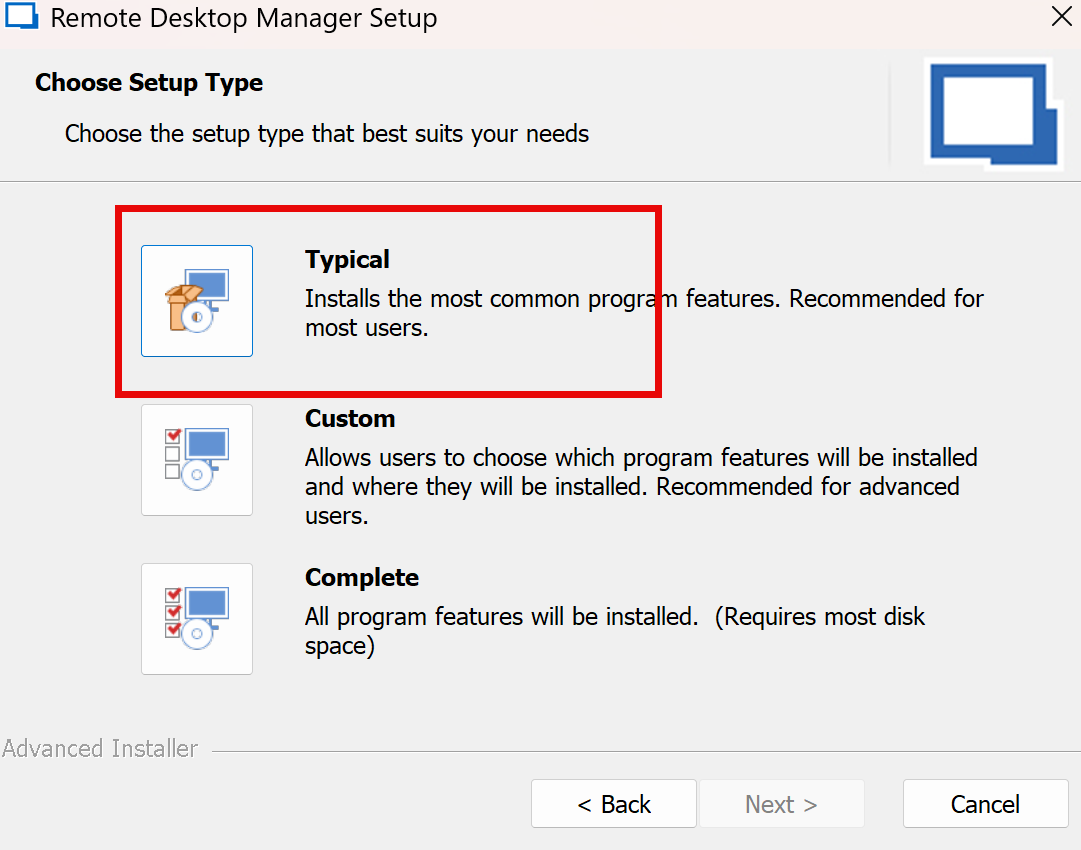Click the 'Advanced Installer' footer label

pyautogui.click(x=100, y=749)
